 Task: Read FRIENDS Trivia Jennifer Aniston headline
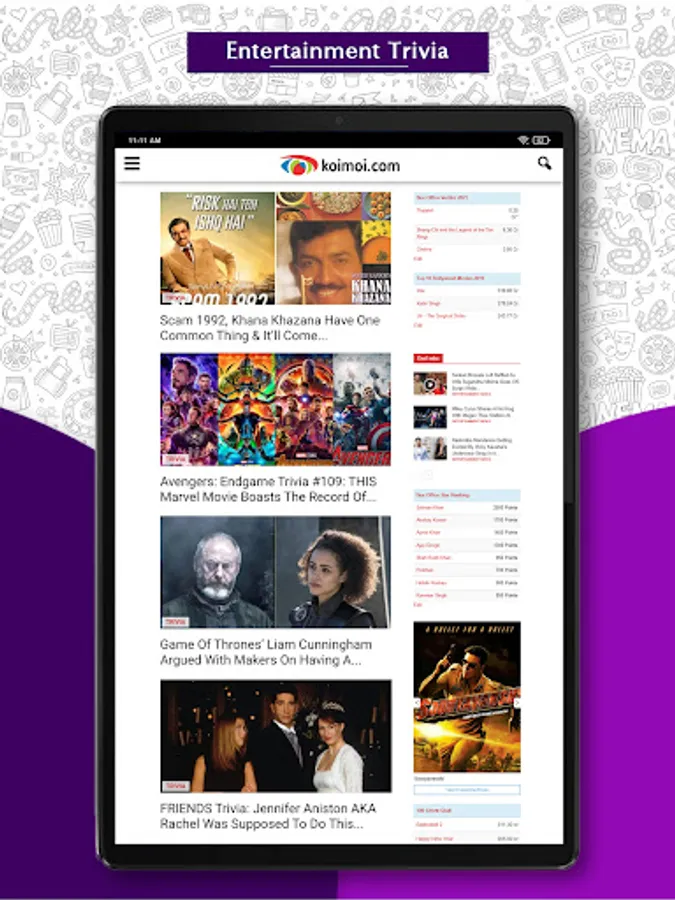(268, 816)
